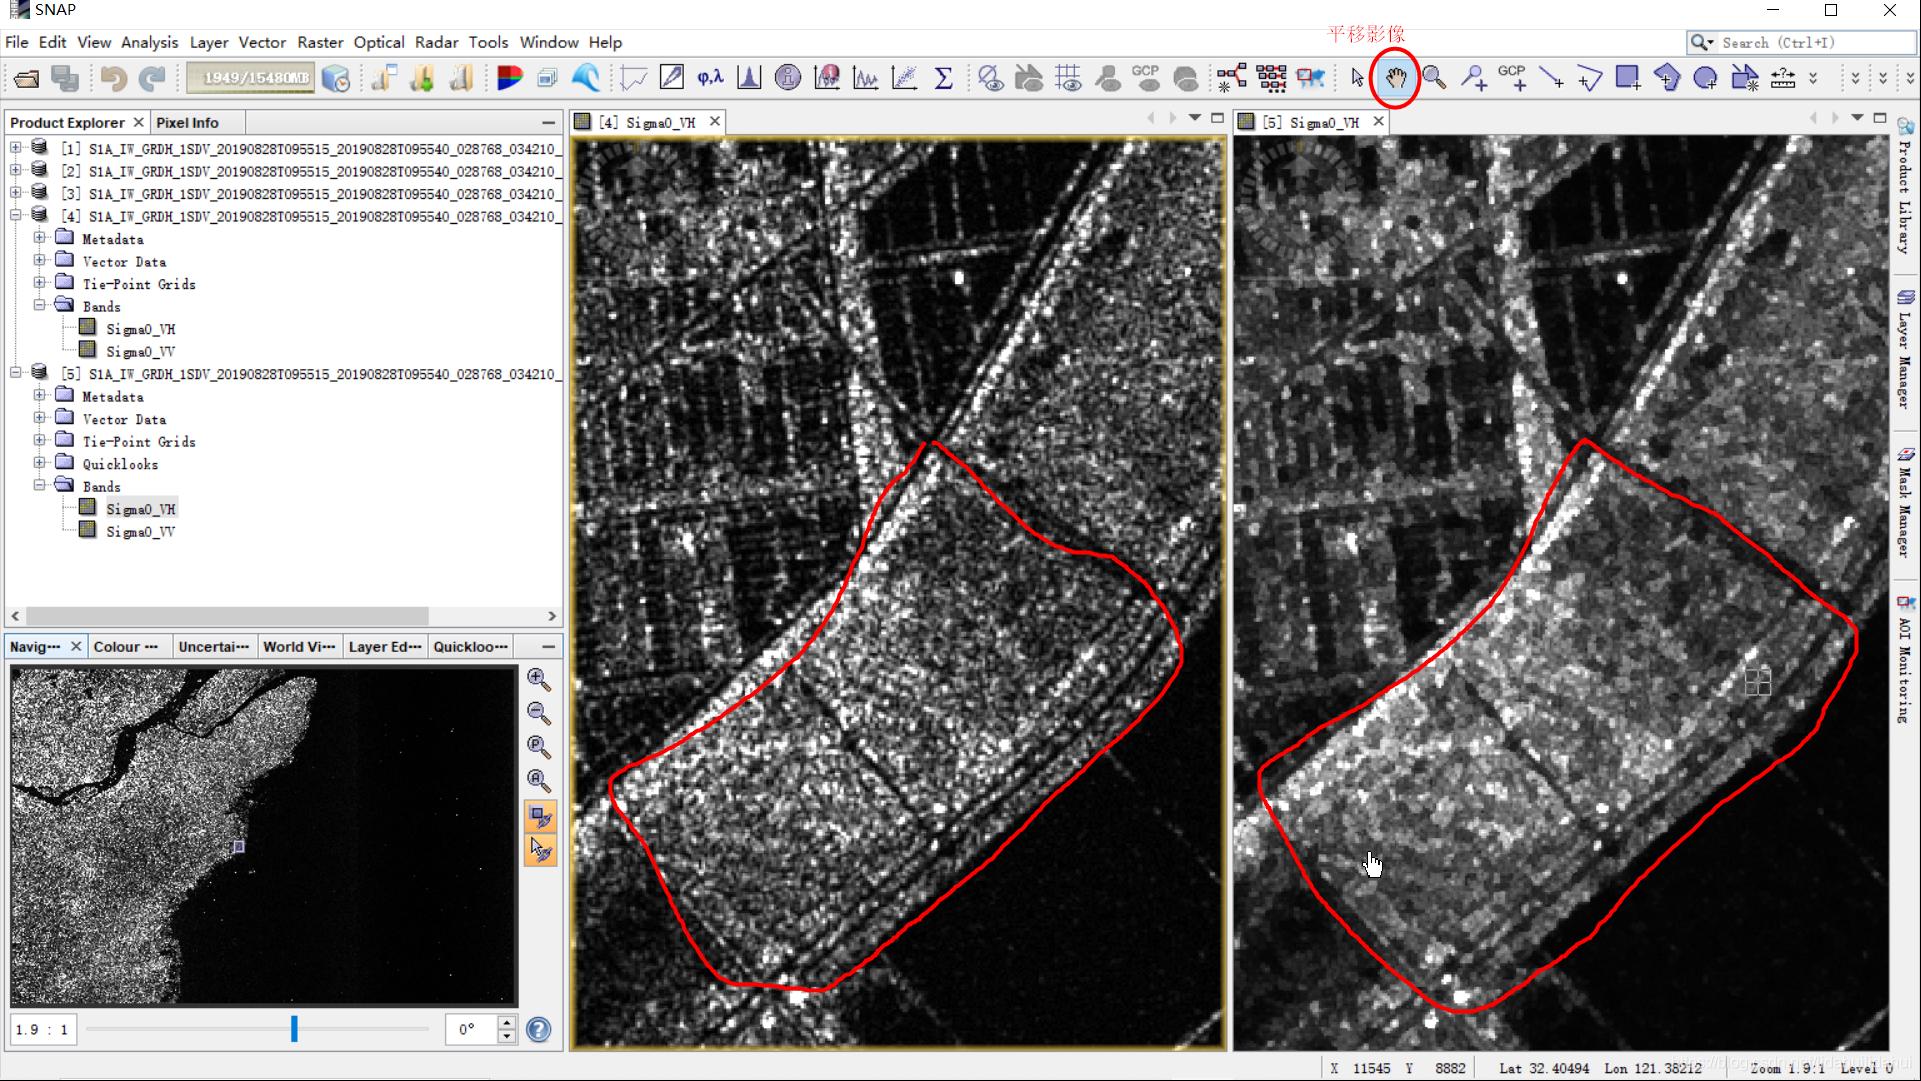Click the zoom factor 1.9 : 1 field

click(43, 1030)
